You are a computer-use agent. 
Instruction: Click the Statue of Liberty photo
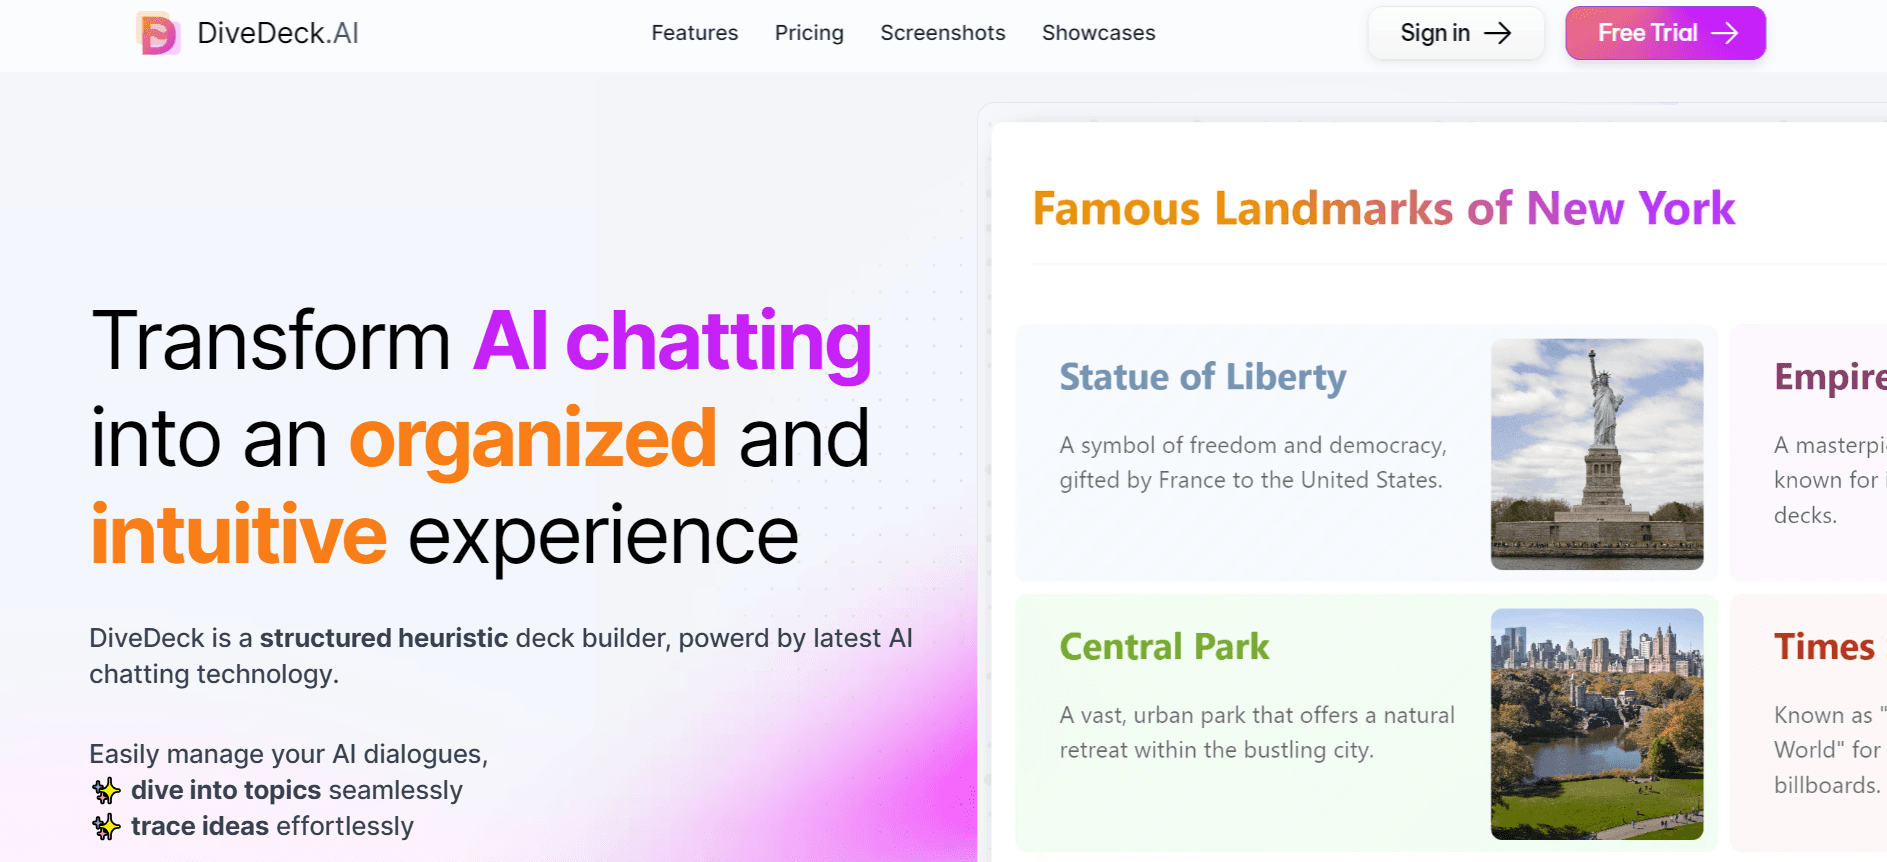[1596, 453]
